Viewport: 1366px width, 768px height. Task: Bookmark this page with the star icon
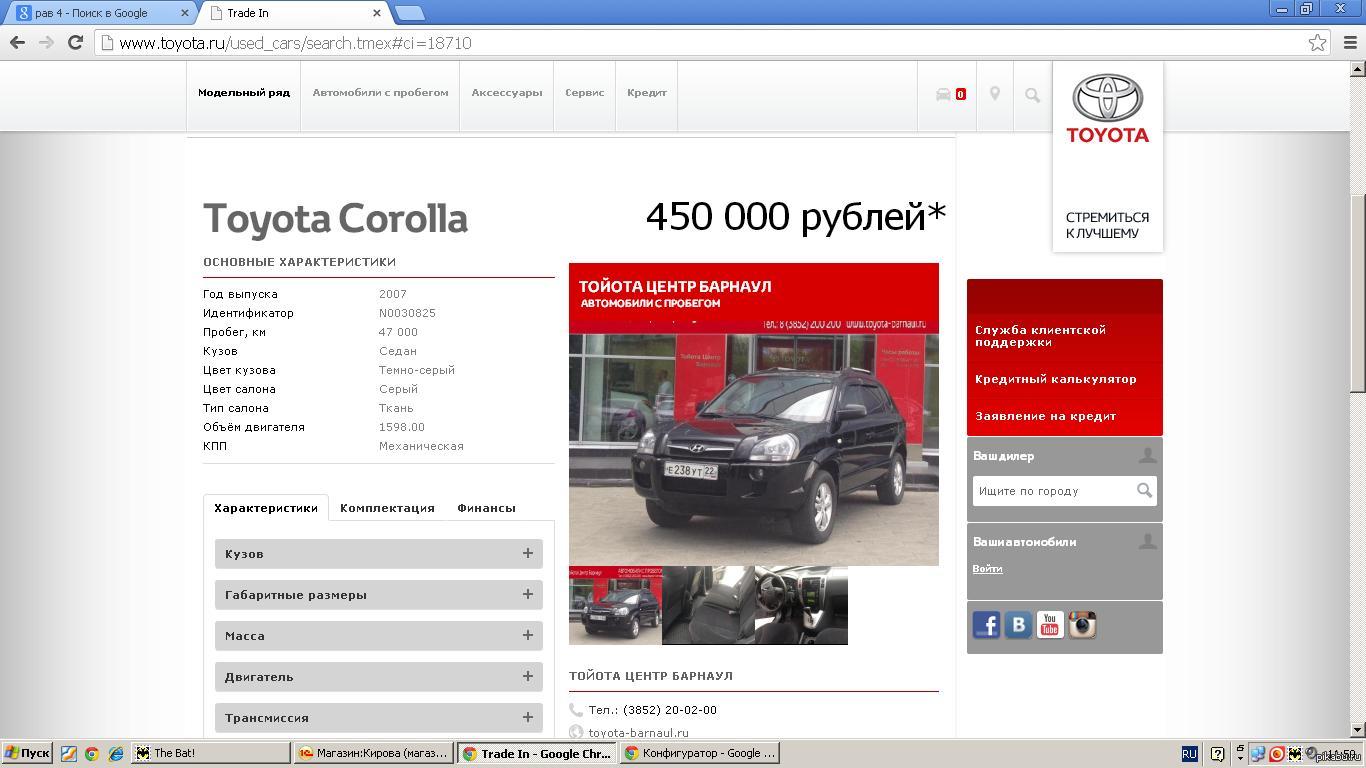(1317, 42)
